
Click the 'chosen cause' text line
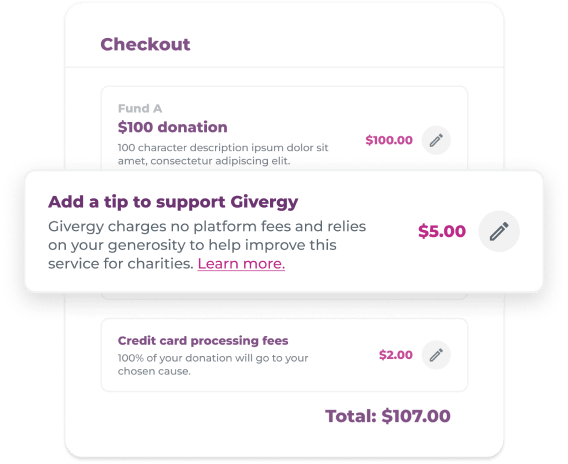tap(154, 371)
